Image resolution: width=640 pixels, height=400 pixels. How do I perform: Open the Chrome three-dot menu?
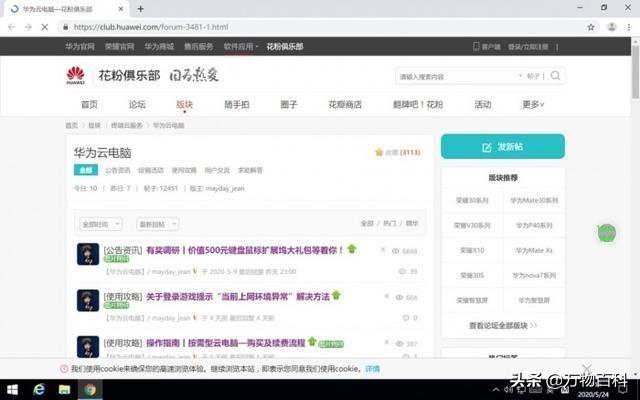[x=629, y=27]
